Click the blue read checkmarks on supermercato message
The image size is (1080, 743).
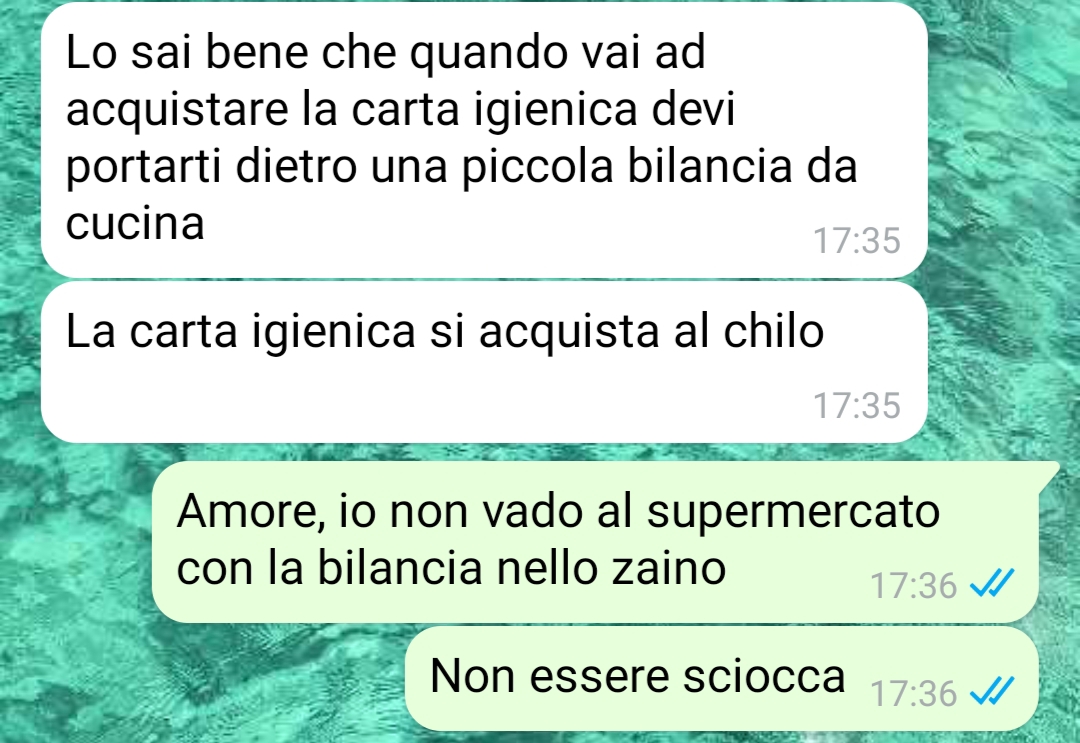pyautogui.click(x=992, y=585)
